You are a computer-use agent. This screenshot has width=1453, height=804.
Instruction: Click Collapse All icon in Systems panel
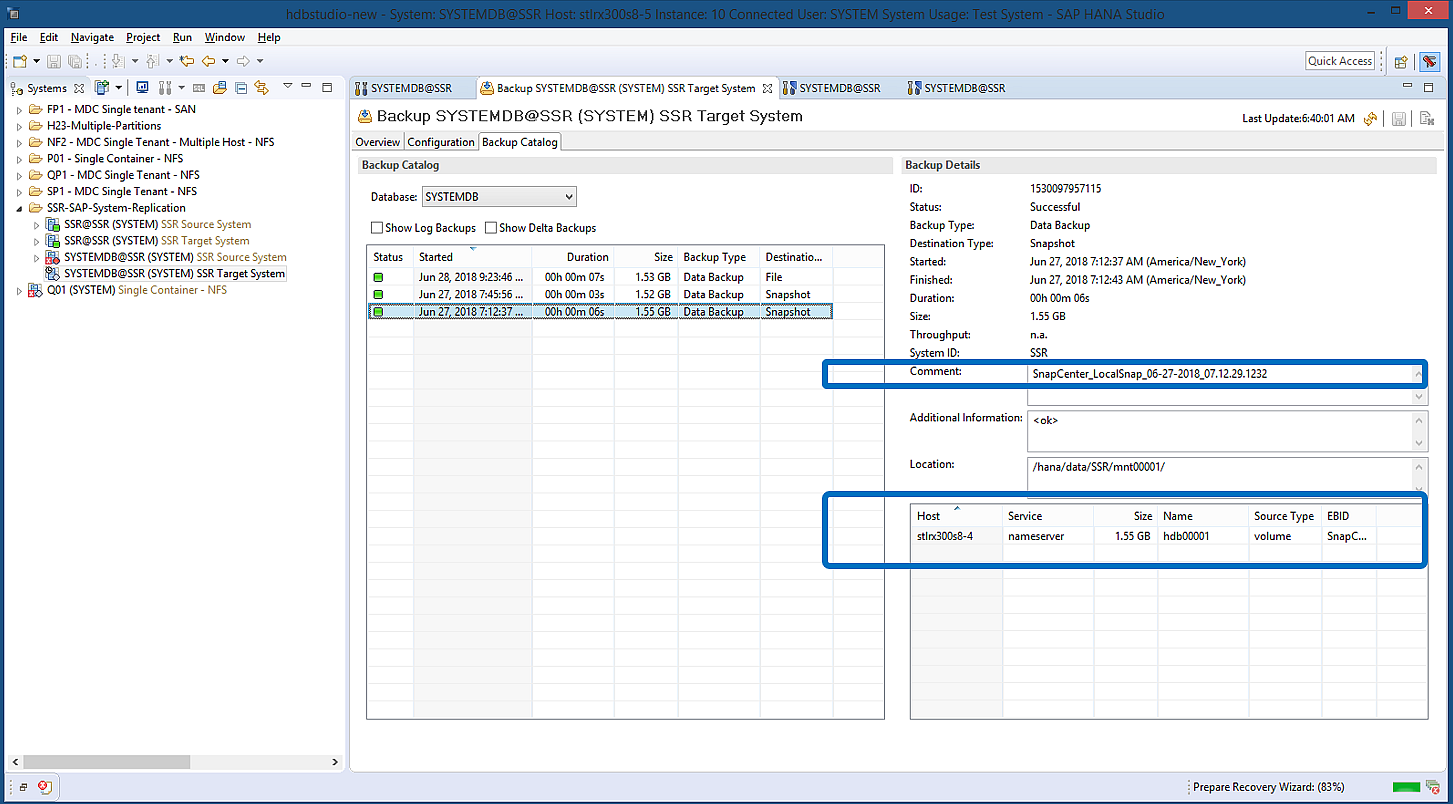tap(241, 88)
